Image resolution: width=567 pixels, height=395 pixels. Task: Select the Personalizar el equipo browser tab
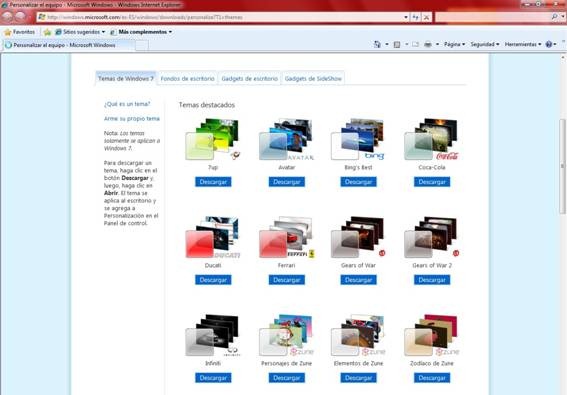(x=69, y=45)
